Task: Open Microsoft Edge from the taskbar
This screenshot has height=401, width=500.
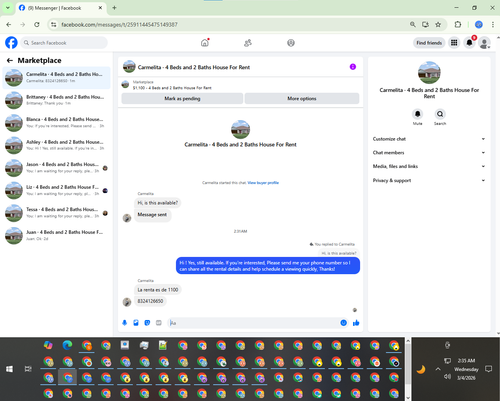Action: coord(67,345)
